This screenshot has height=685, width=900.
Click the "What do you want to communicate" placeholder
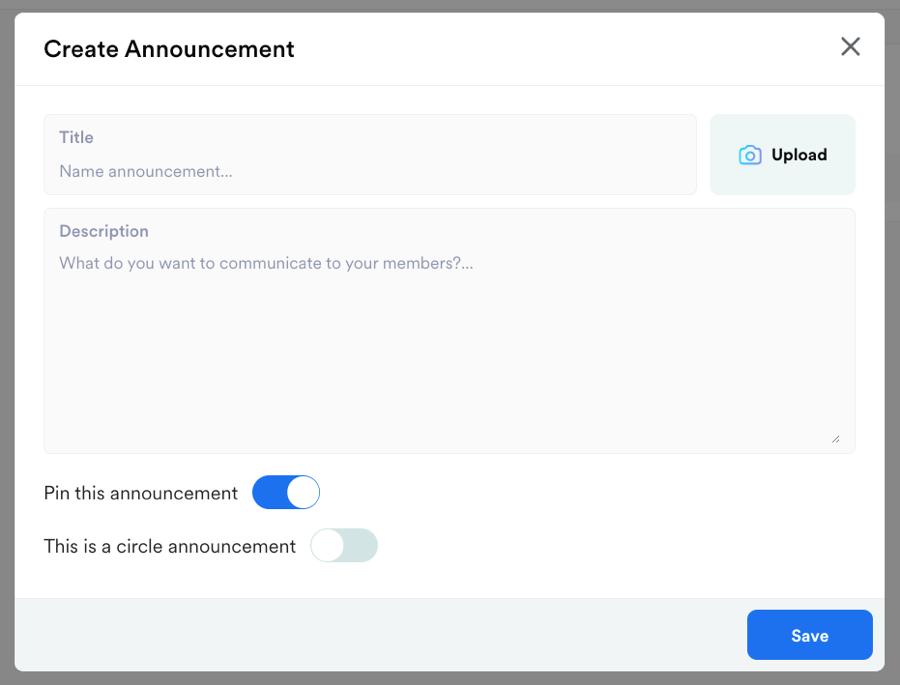(x=266, y=263)
